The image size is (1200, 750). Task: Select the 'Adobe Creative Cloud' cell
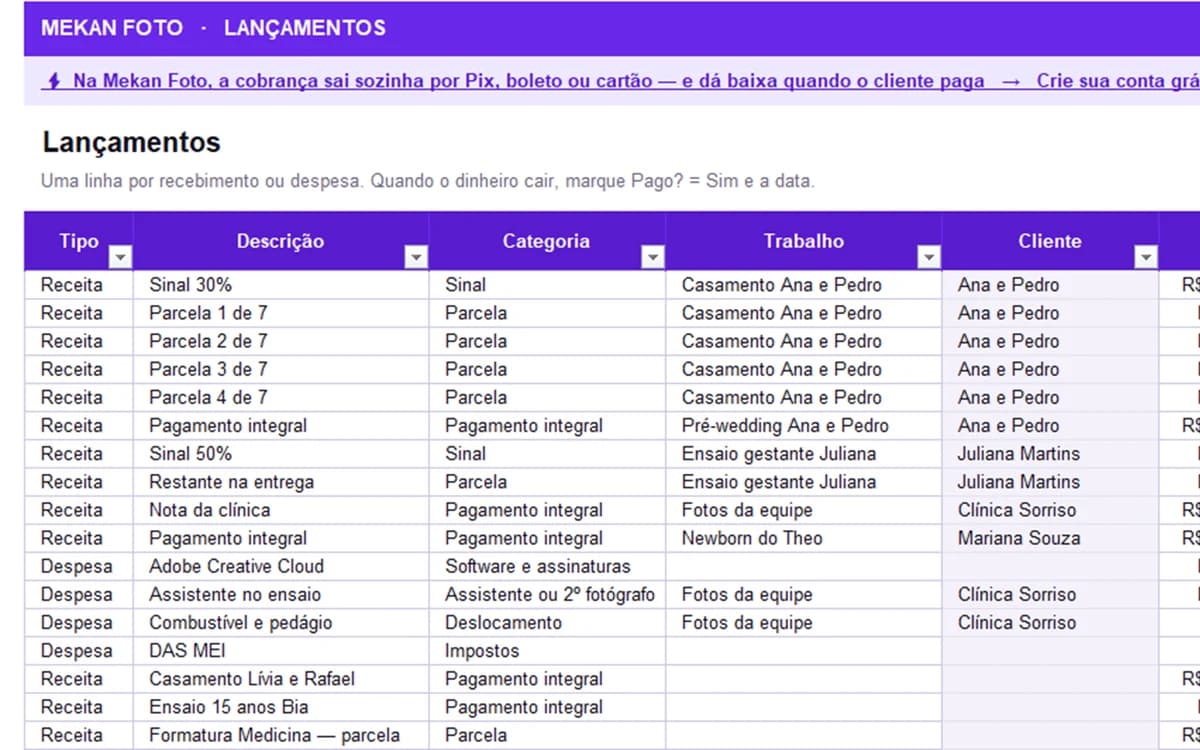pos(281,566)
